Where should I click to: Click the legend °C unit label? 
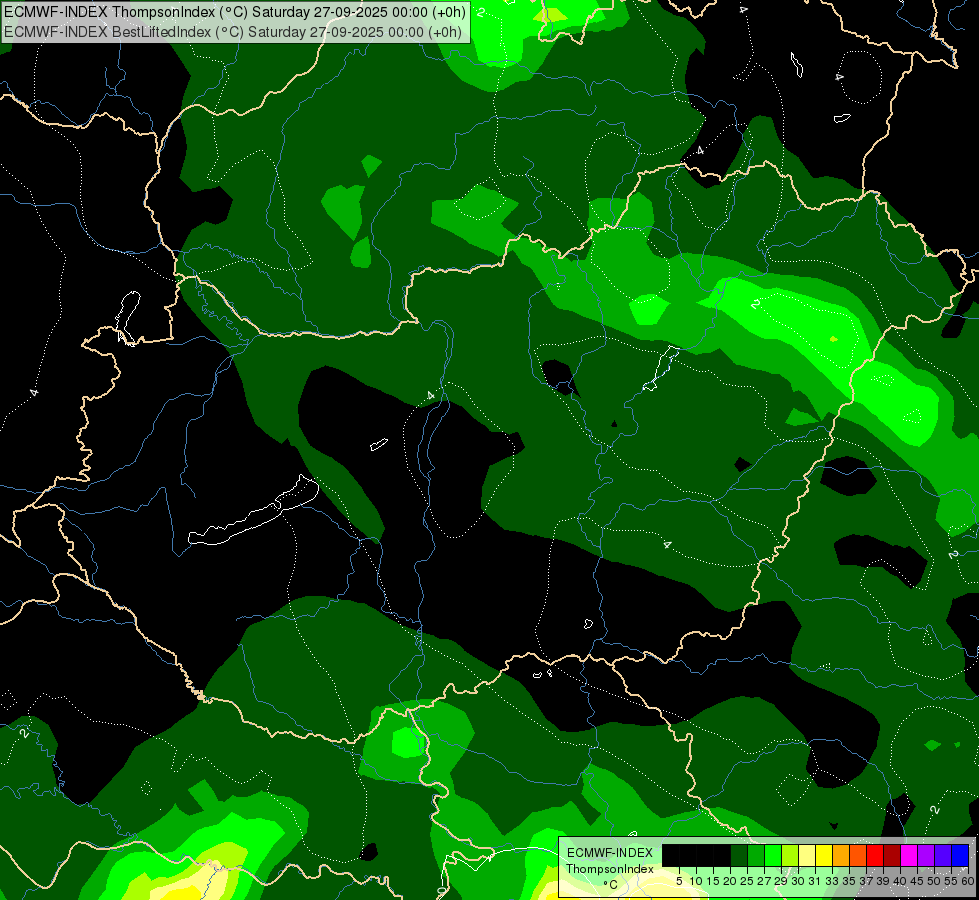click(611, 884)
